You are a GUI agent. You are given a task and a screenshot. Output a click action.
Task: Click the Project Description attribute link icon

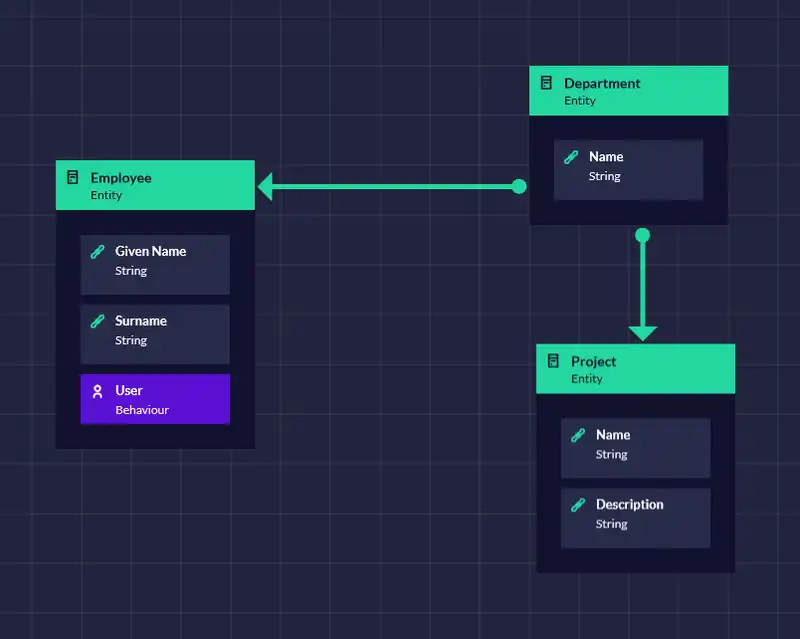pyautogui.click(x=578, y=505)
